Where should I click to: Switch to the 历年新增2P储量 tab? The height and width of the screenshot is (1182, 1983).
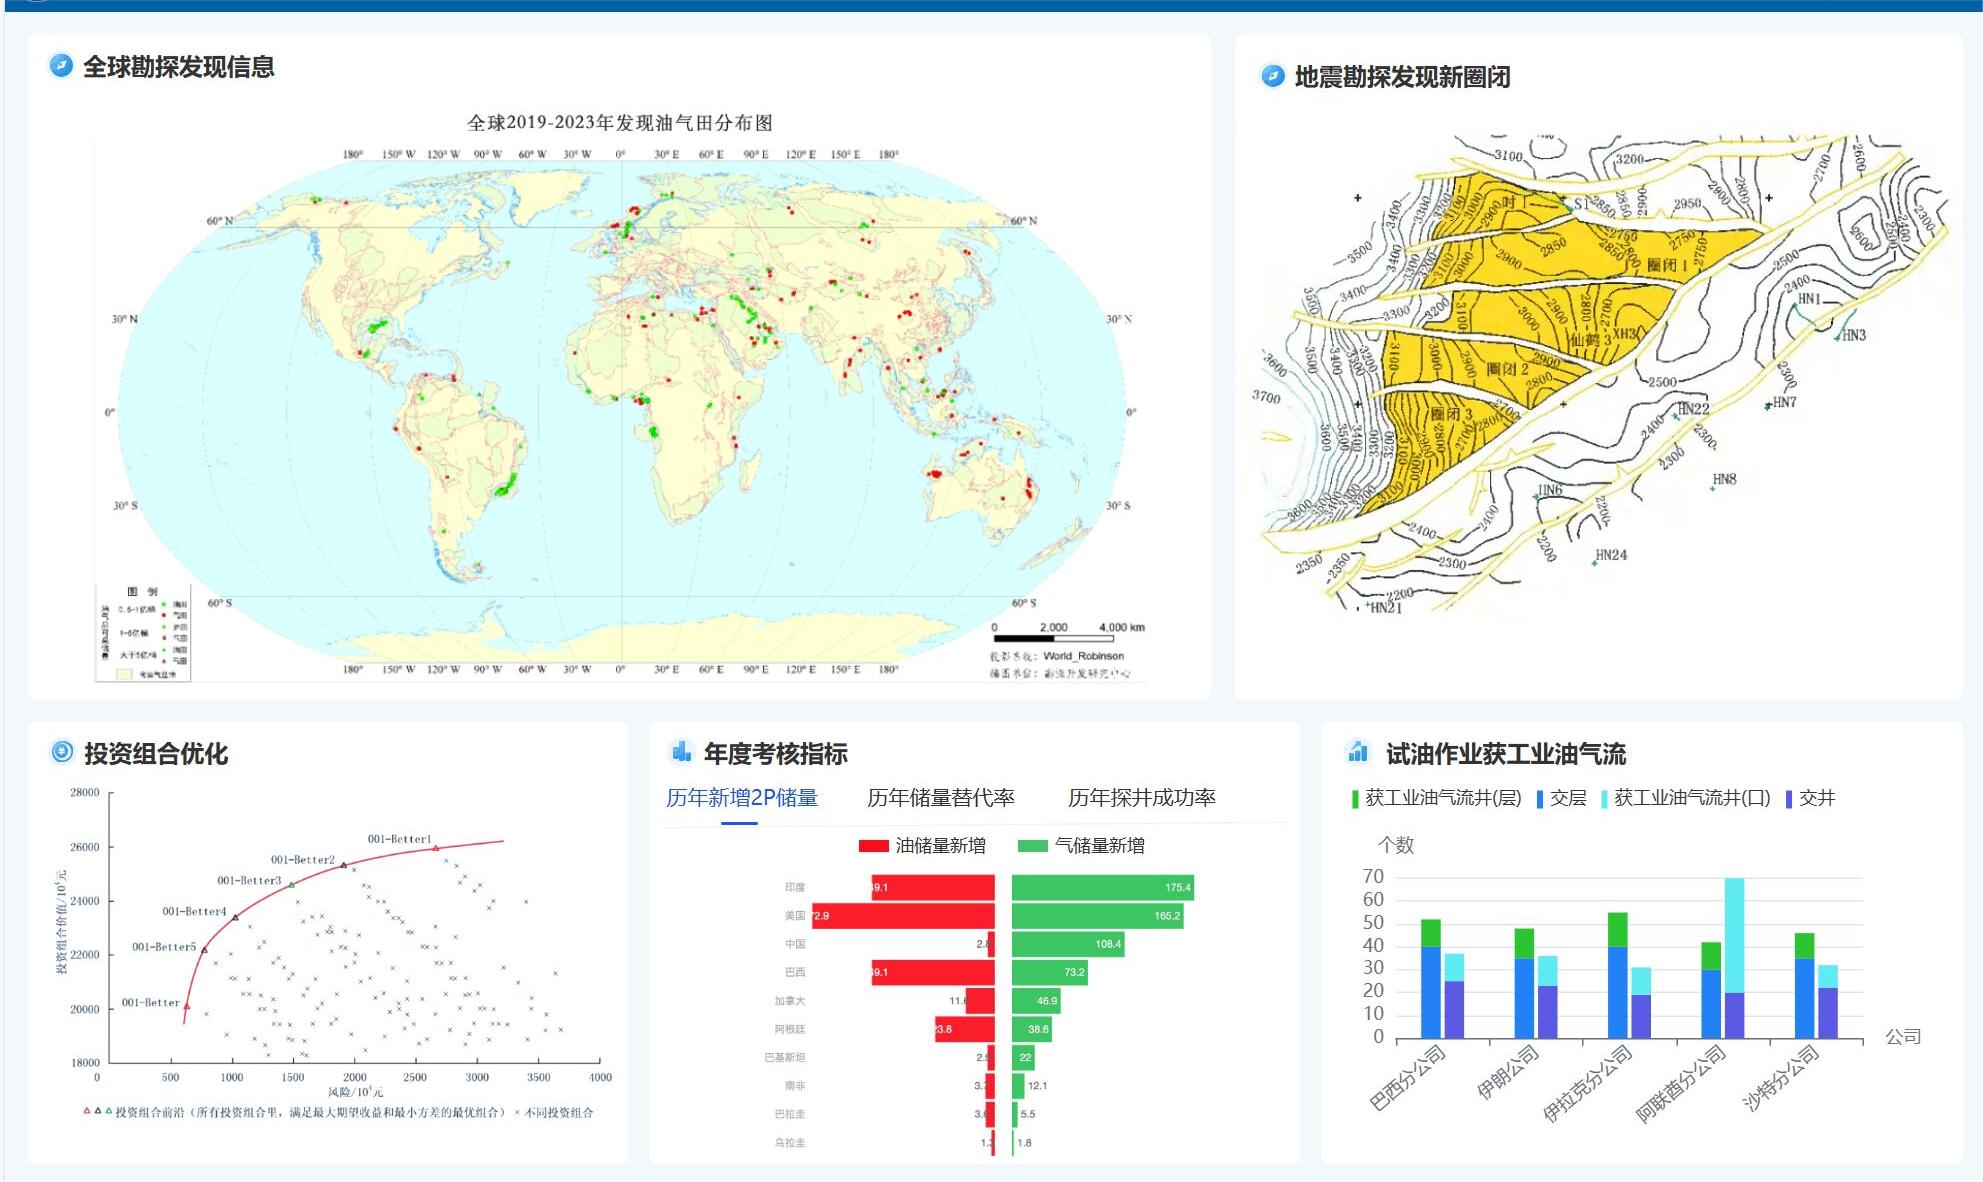(x=742, y=797)
